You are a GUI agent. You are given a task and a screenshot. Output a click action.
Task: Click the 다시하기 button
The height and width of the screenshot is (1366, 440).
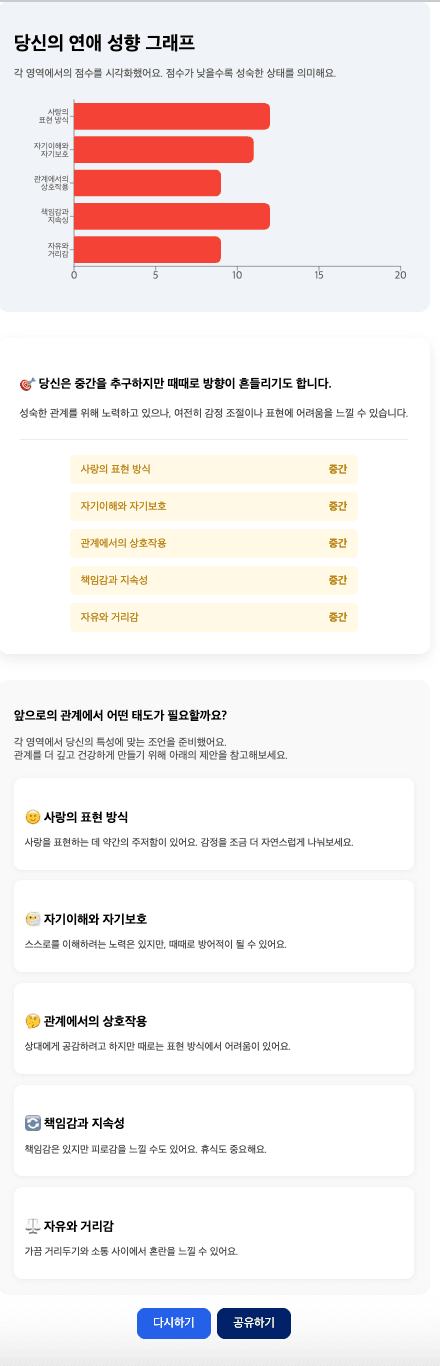click(x=174, y=1323)
